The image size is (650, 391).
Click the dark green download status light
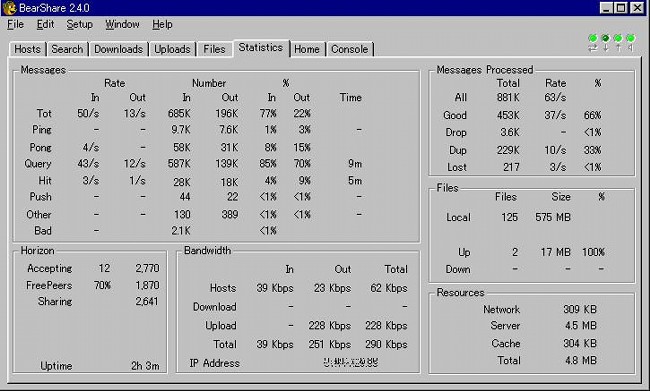(605, 38)
